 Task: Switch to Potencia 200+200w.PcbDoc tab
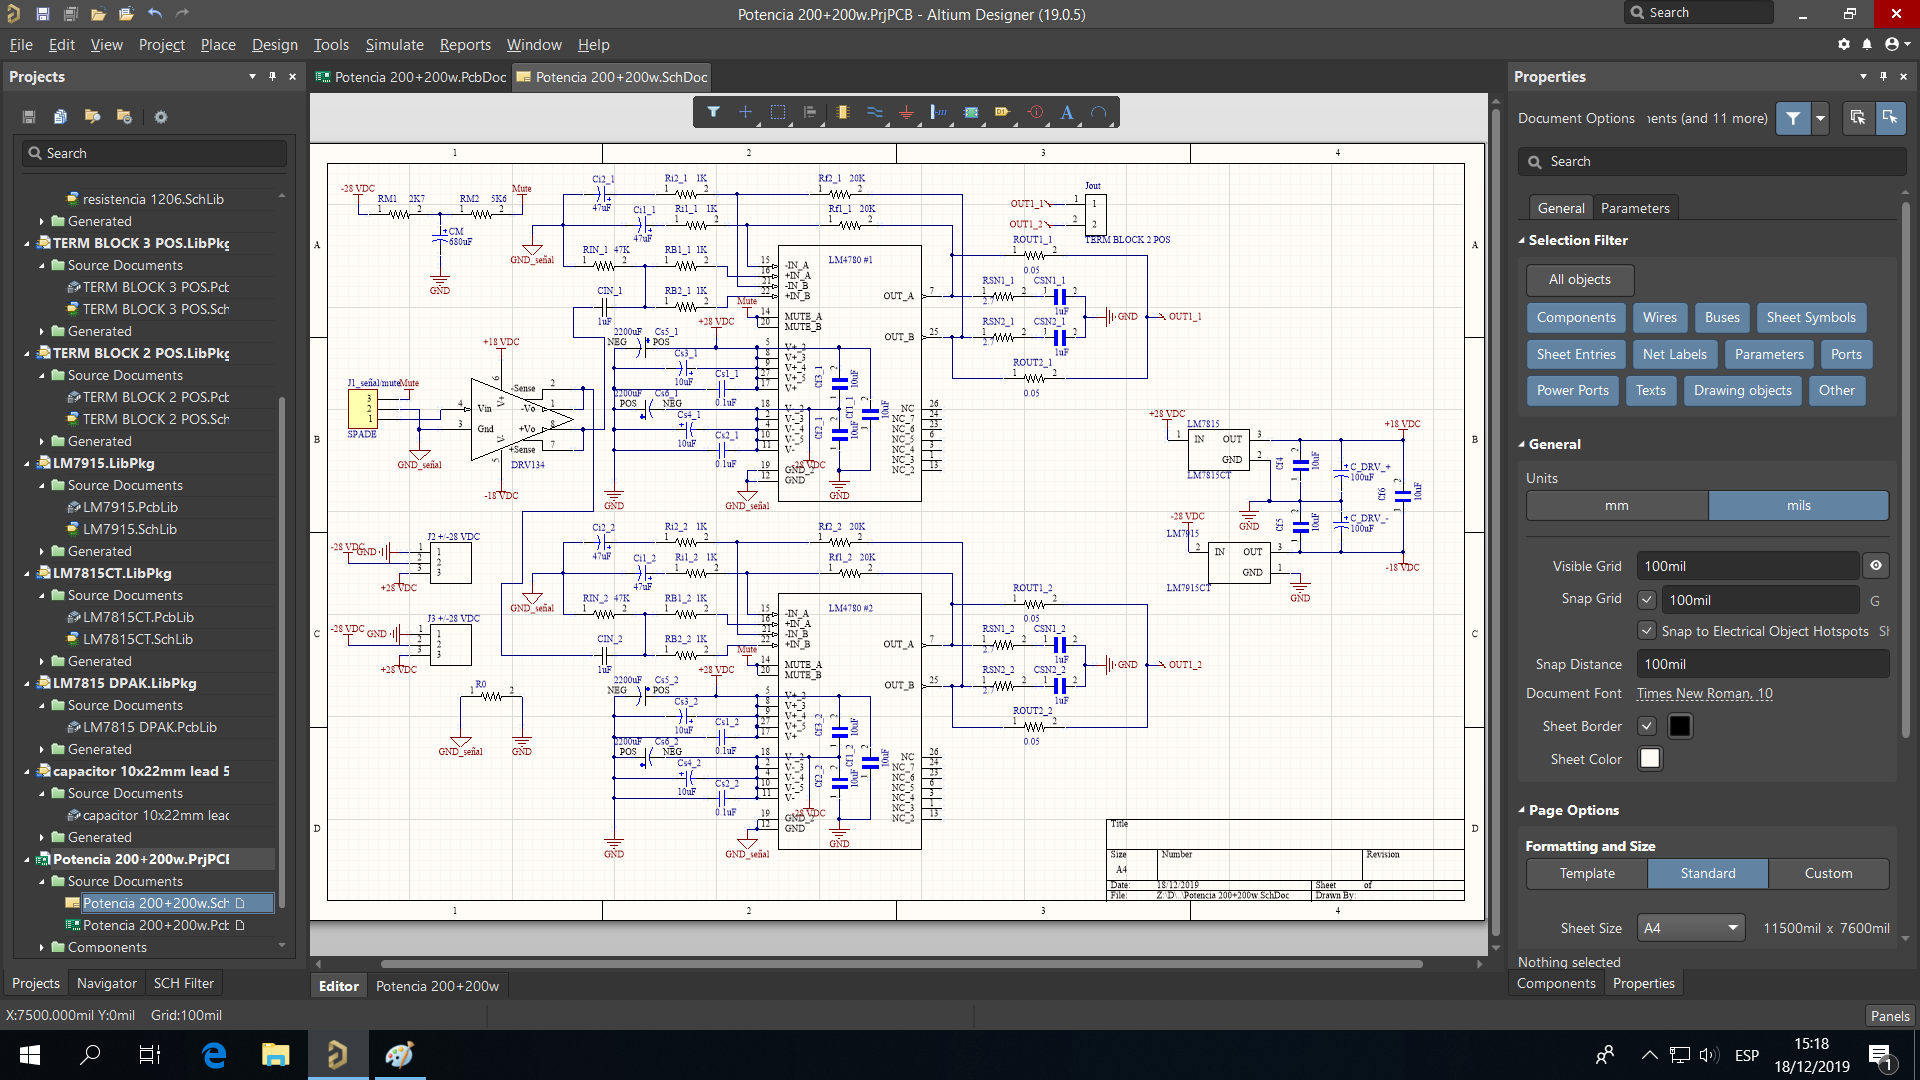411,77
